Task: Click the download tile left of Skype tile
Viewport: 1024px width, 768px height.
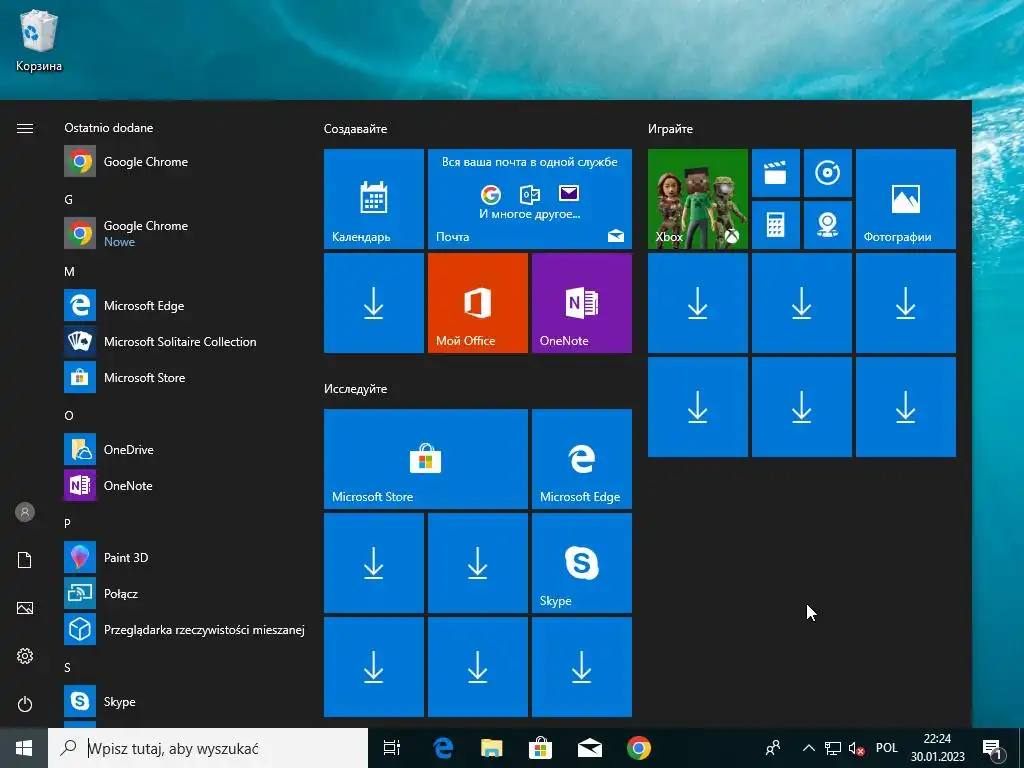Action: coord(477,563)
